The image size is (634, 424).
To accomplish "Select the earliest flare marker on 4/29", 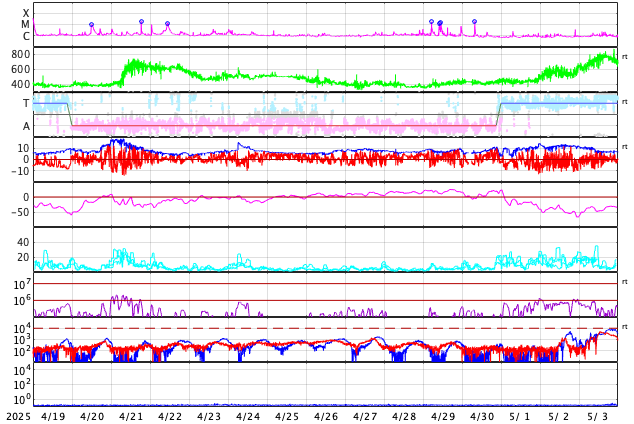I will (x=431, y=21).
